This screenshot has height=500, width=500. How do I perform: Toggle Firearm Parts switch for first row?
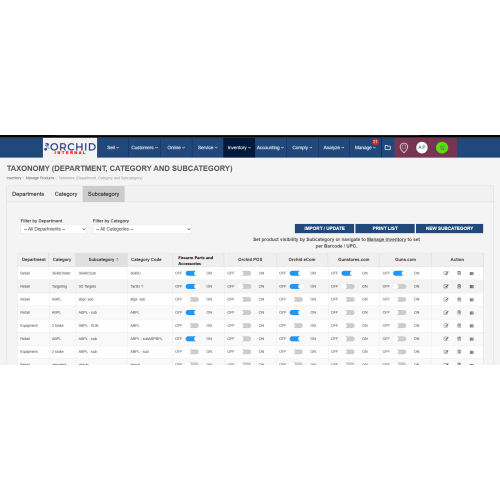click(x=192, y=273)
